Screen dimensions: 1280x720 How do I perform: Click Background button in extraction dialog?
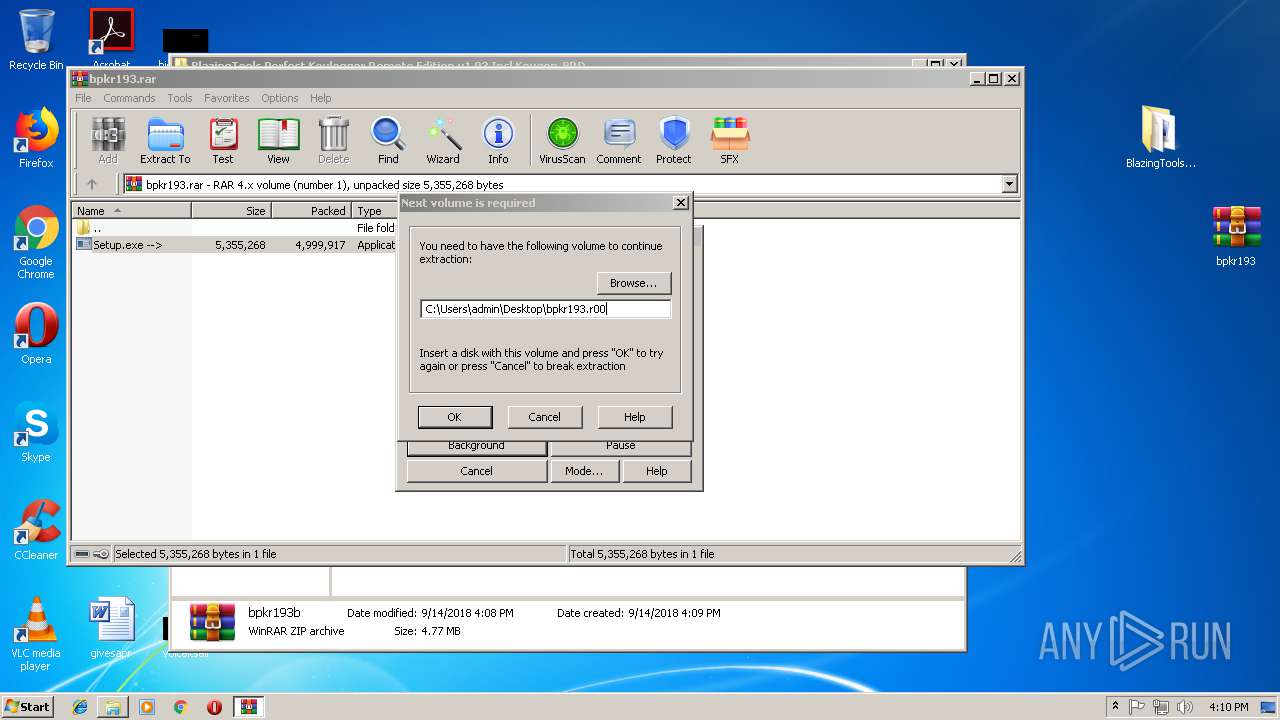pyautogui.click(x=476, y=446)
